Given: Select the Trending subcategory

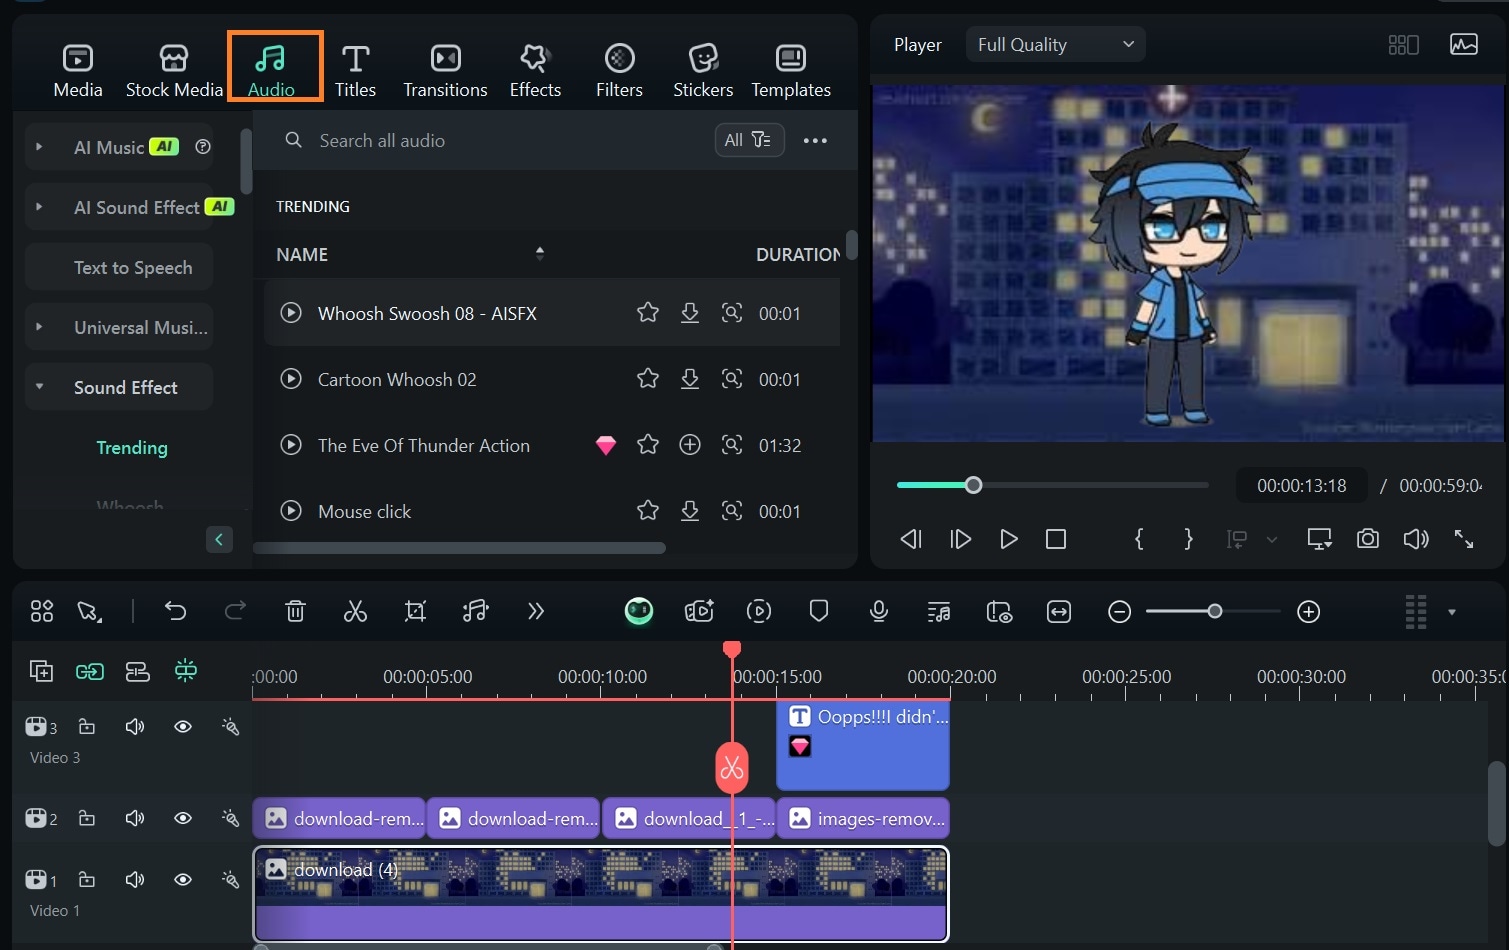Looking at the screenshot, I should click(132, 447).
